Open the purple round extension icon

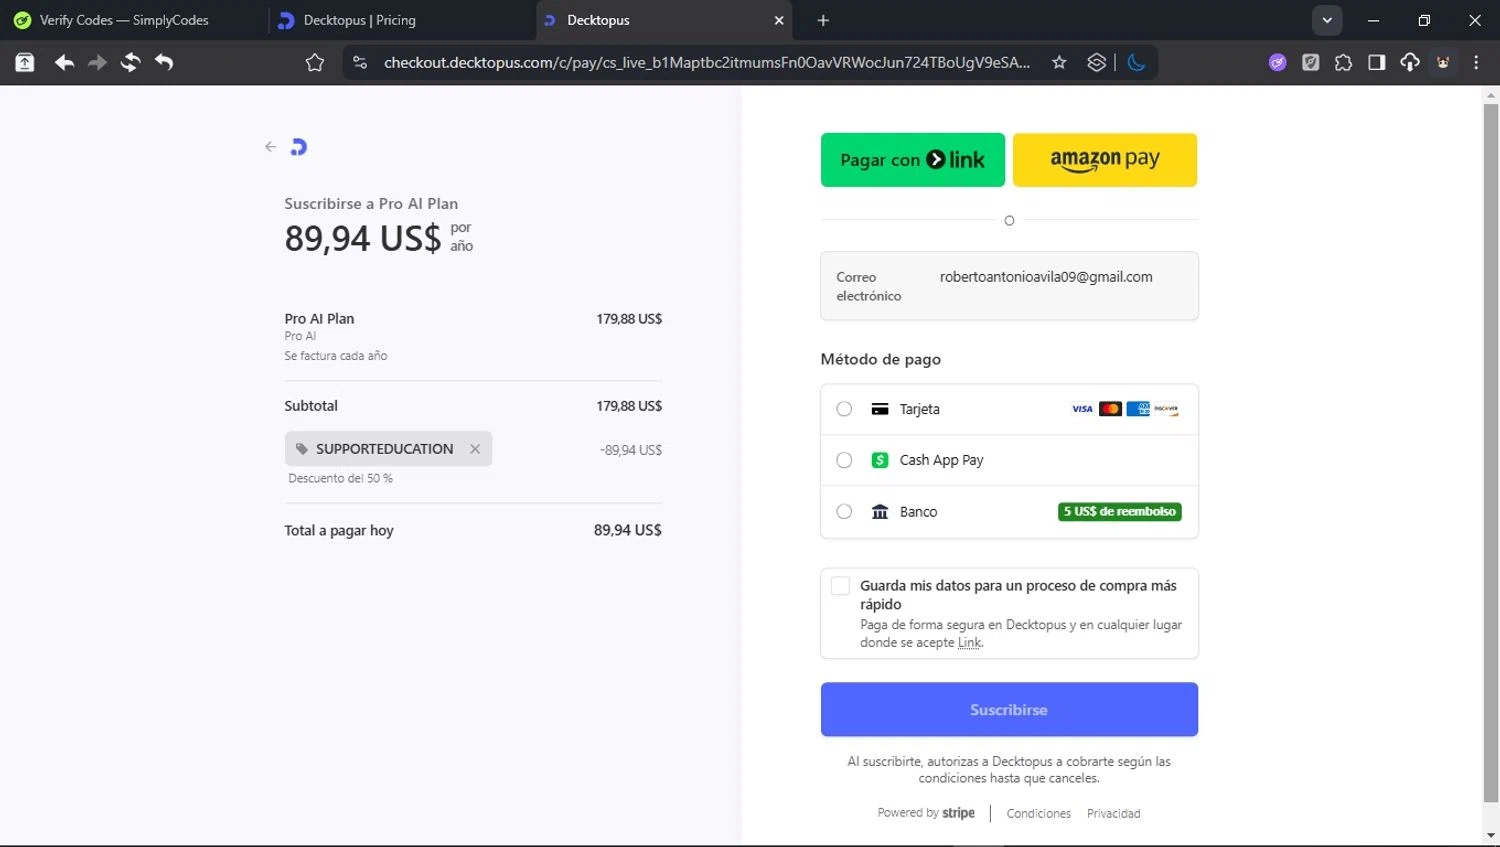pos(1278,63)
